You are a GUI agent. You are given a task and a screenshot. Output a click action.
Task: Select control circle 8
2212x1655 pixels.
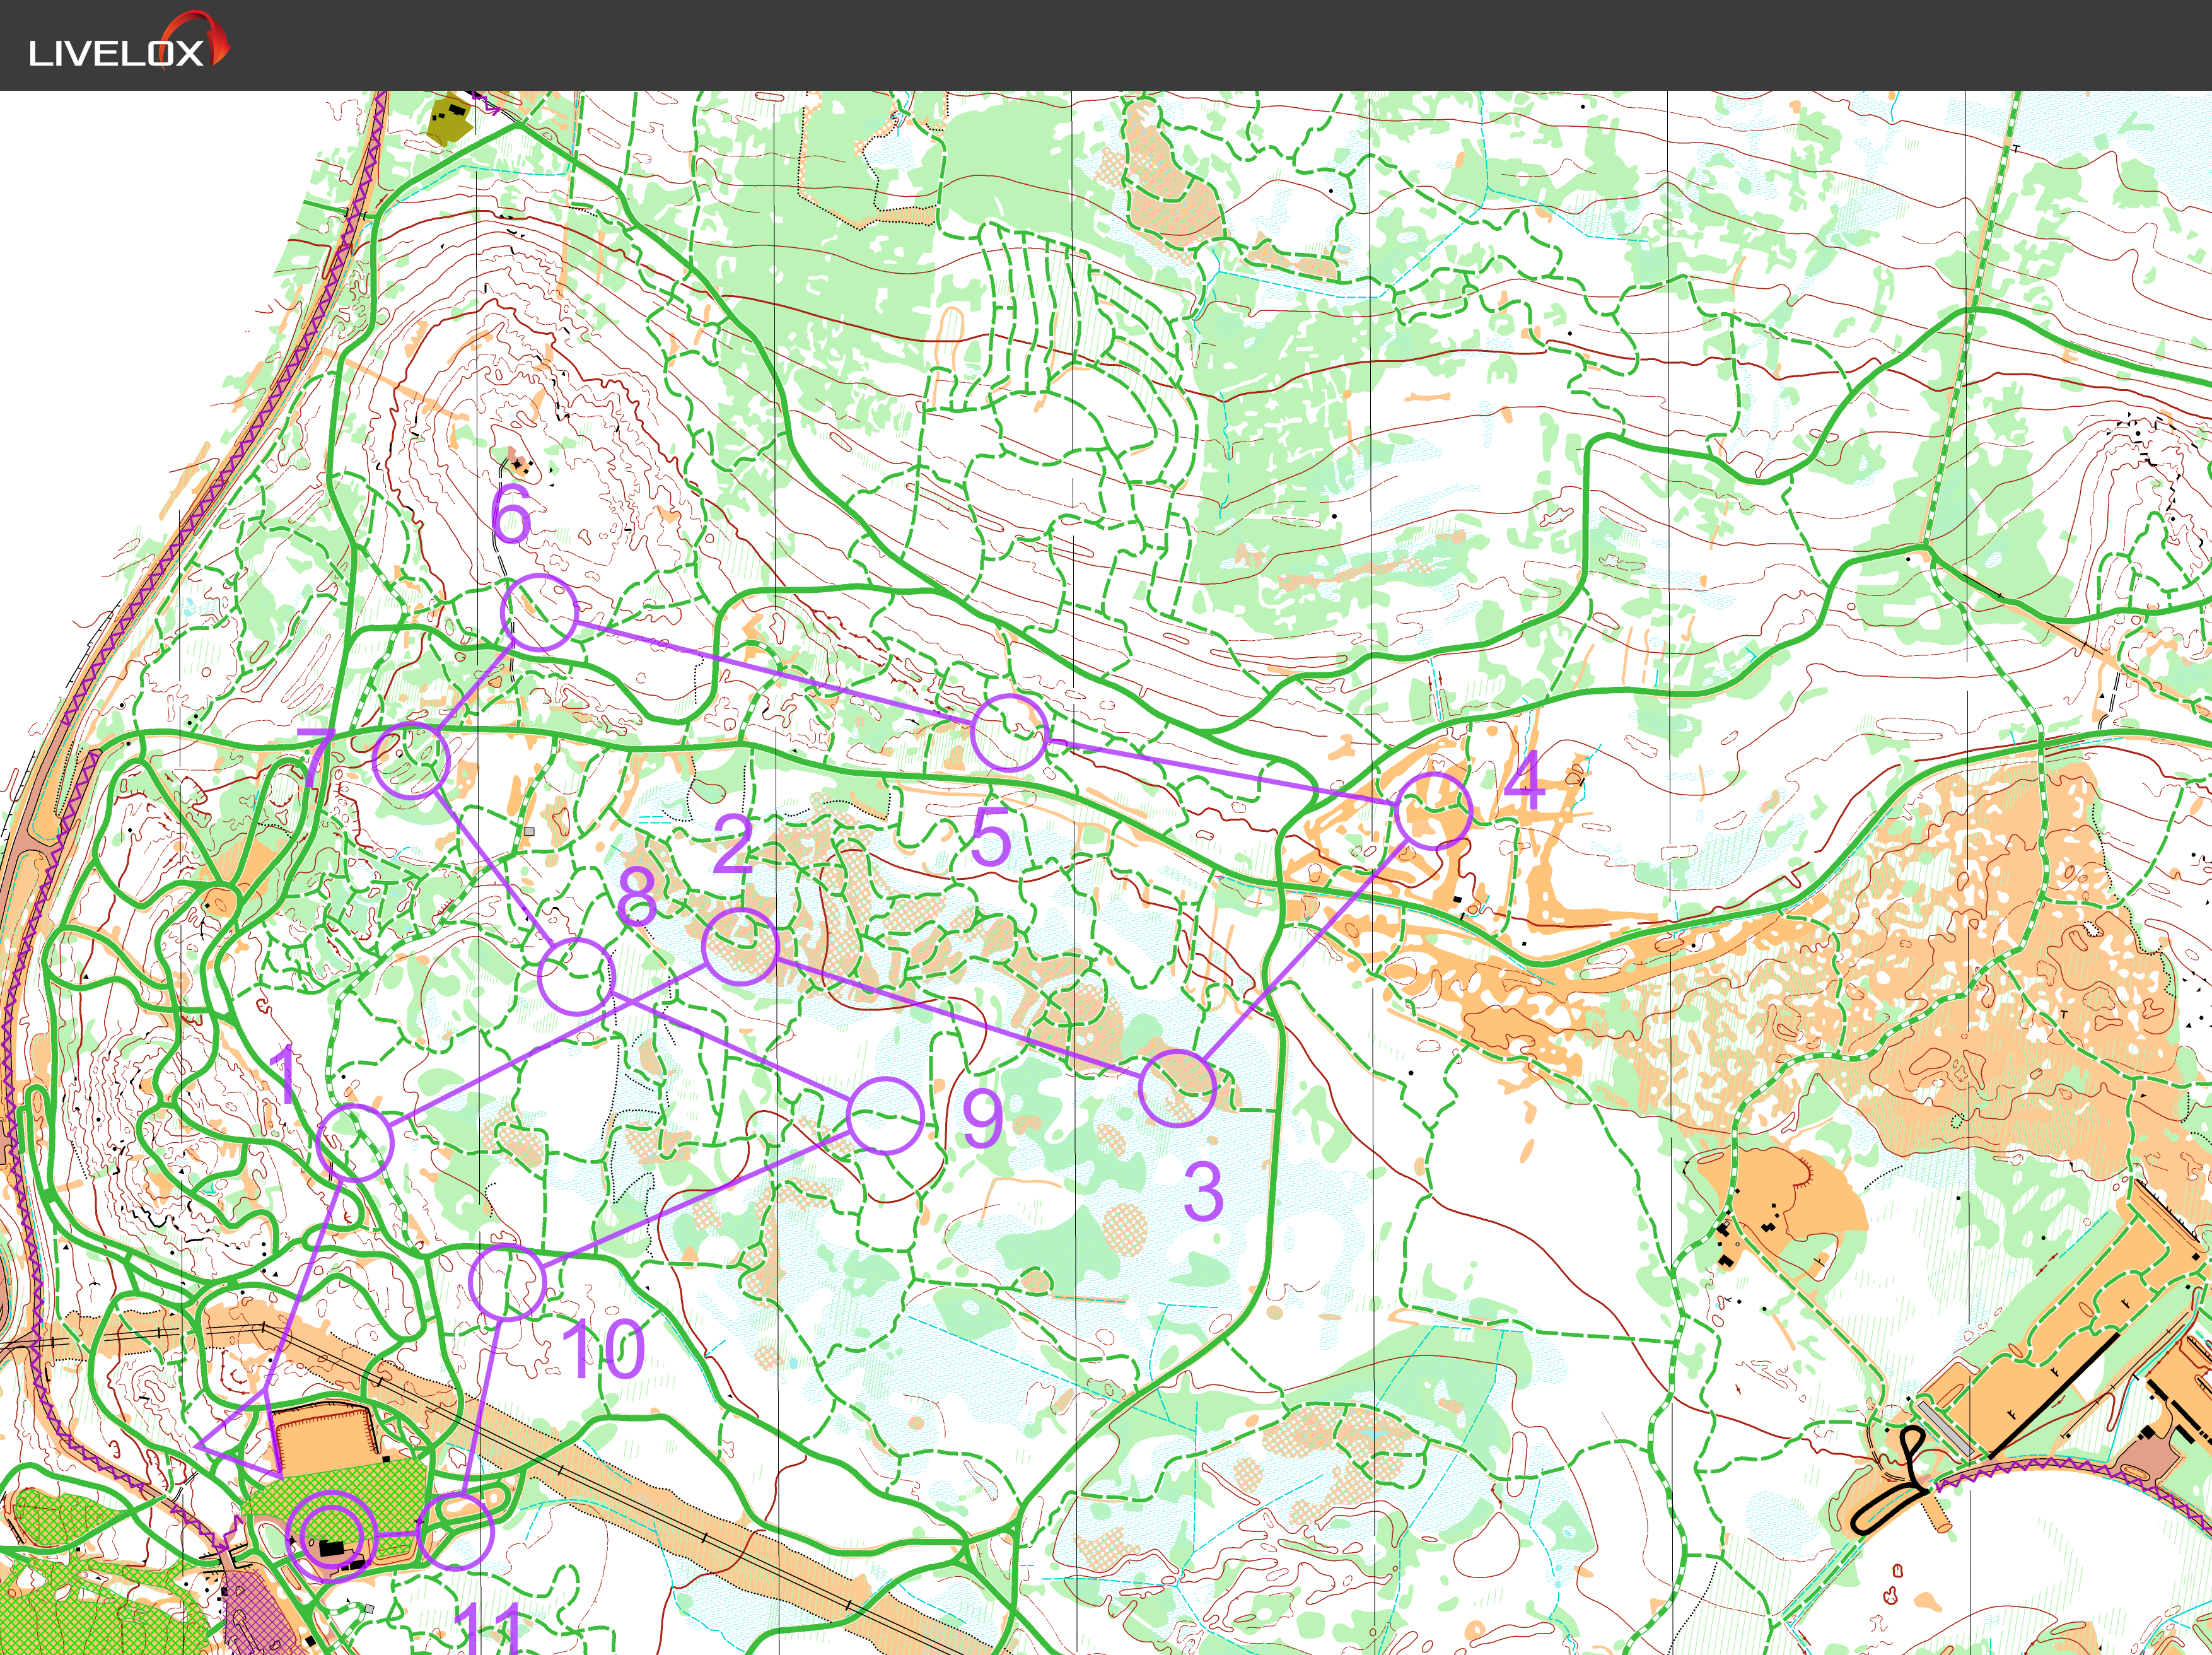pyautogui.click(x=576, y=976)
